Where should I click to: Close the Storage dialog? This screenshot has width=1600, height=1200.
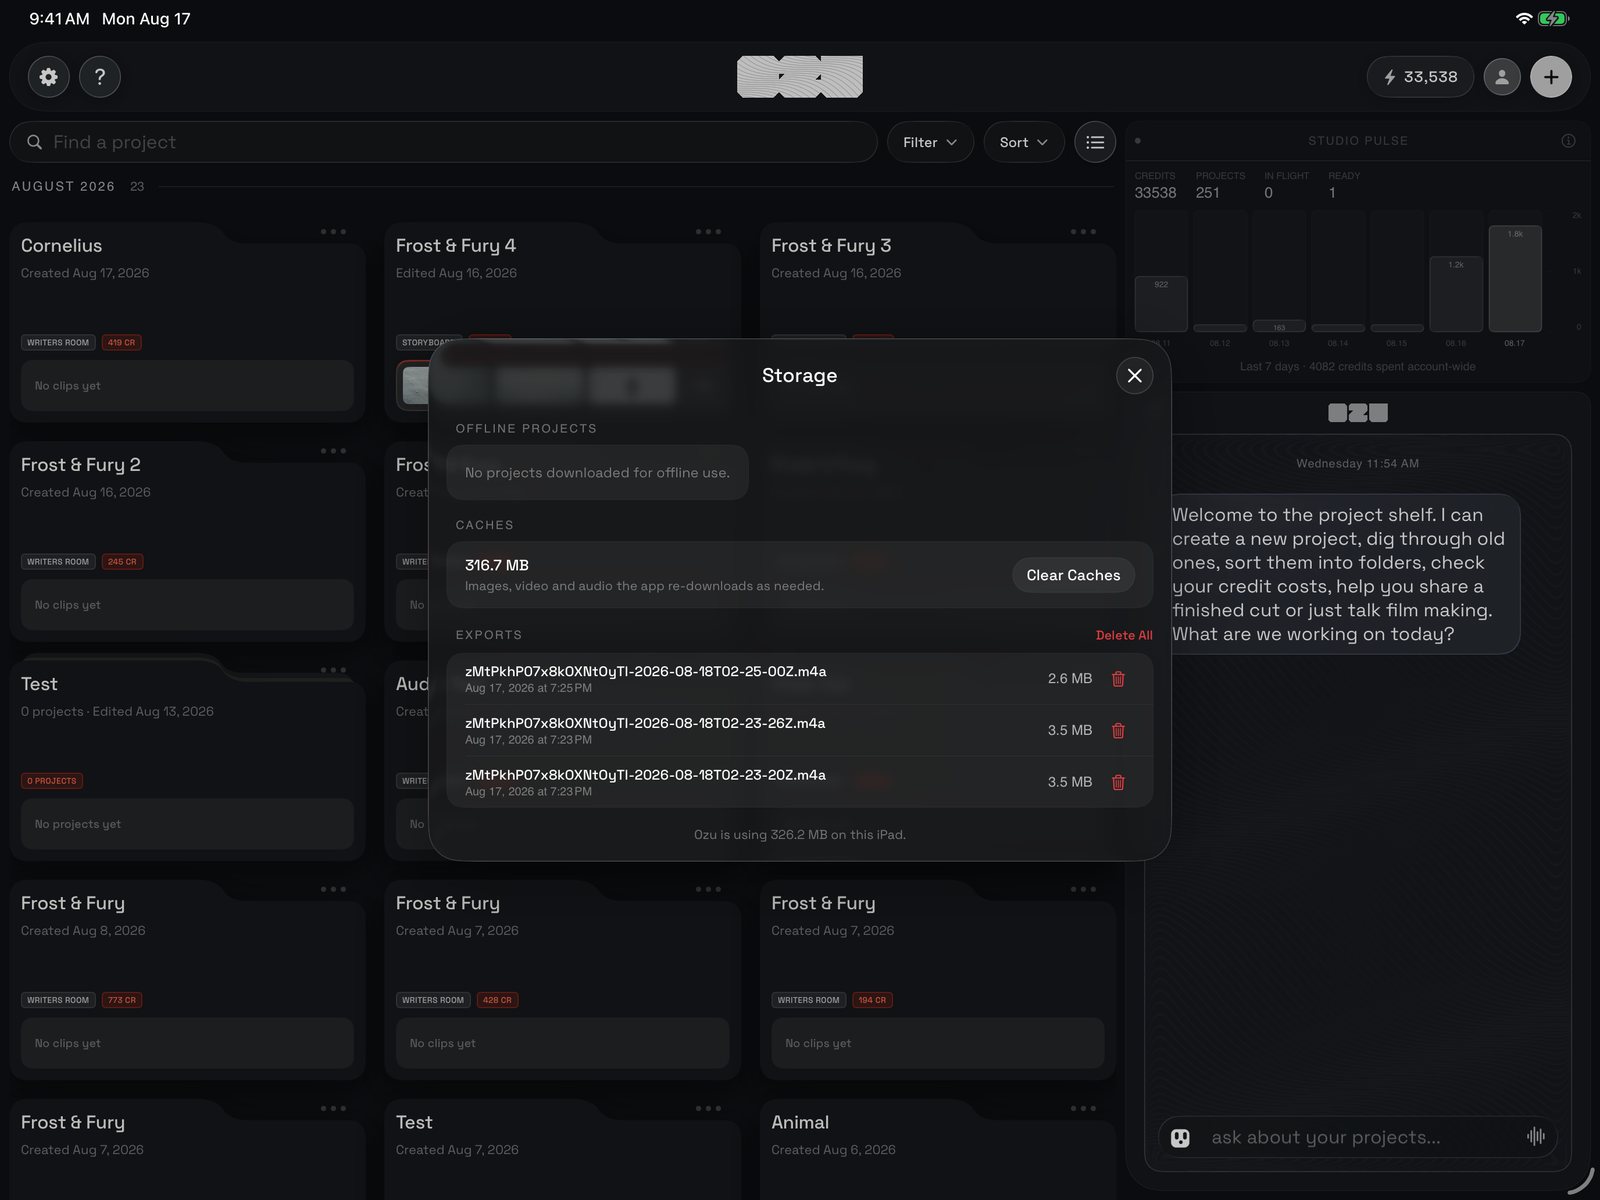[x=1134, y=375]
